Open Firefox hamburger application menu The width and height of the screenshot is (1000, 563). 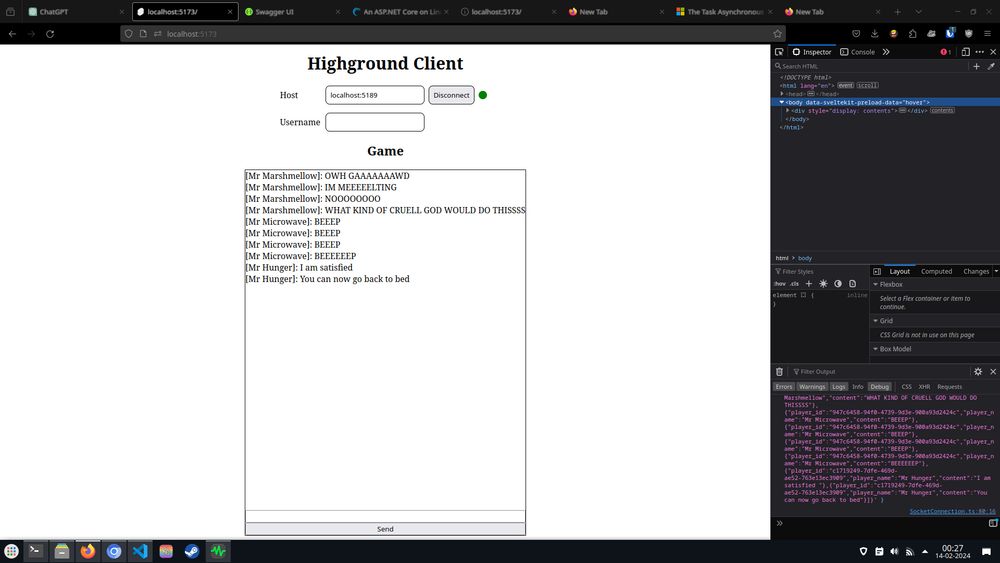pos(987,34)
